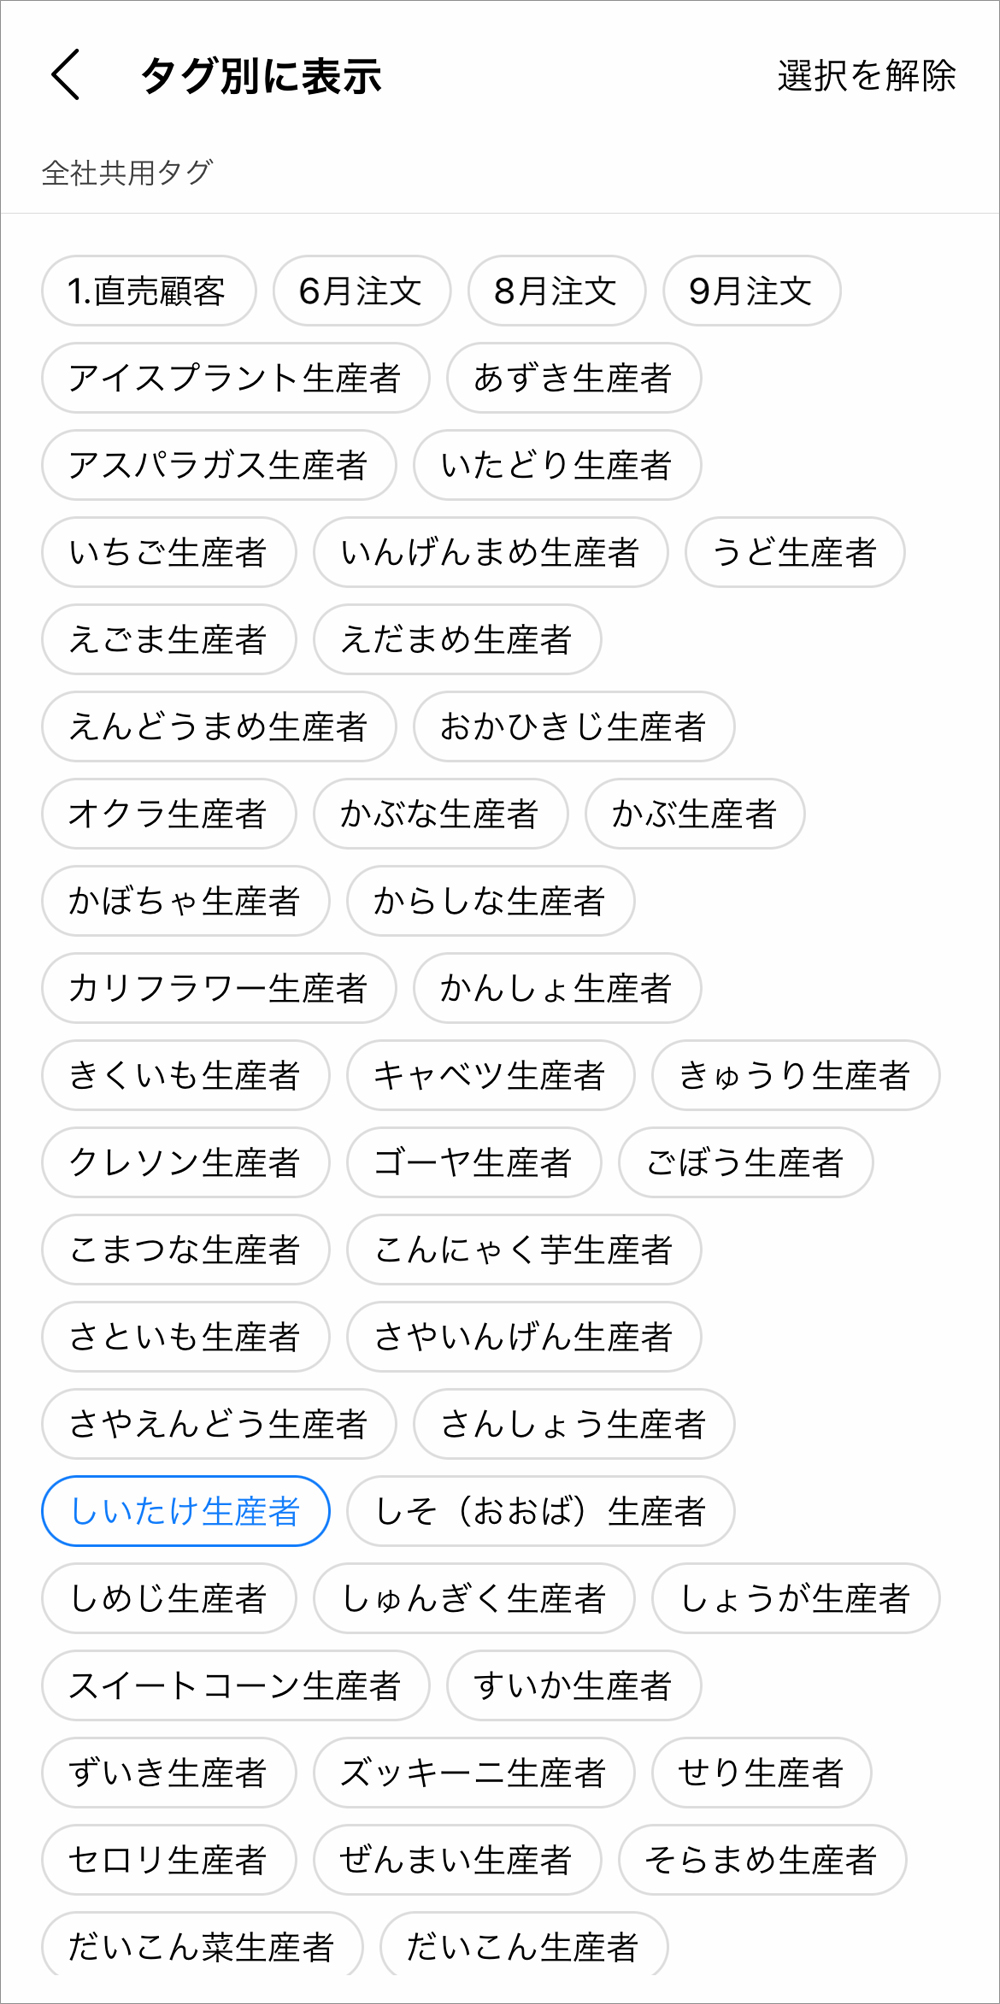Select the かぼちゃ生産者 tag

point(185,901)
